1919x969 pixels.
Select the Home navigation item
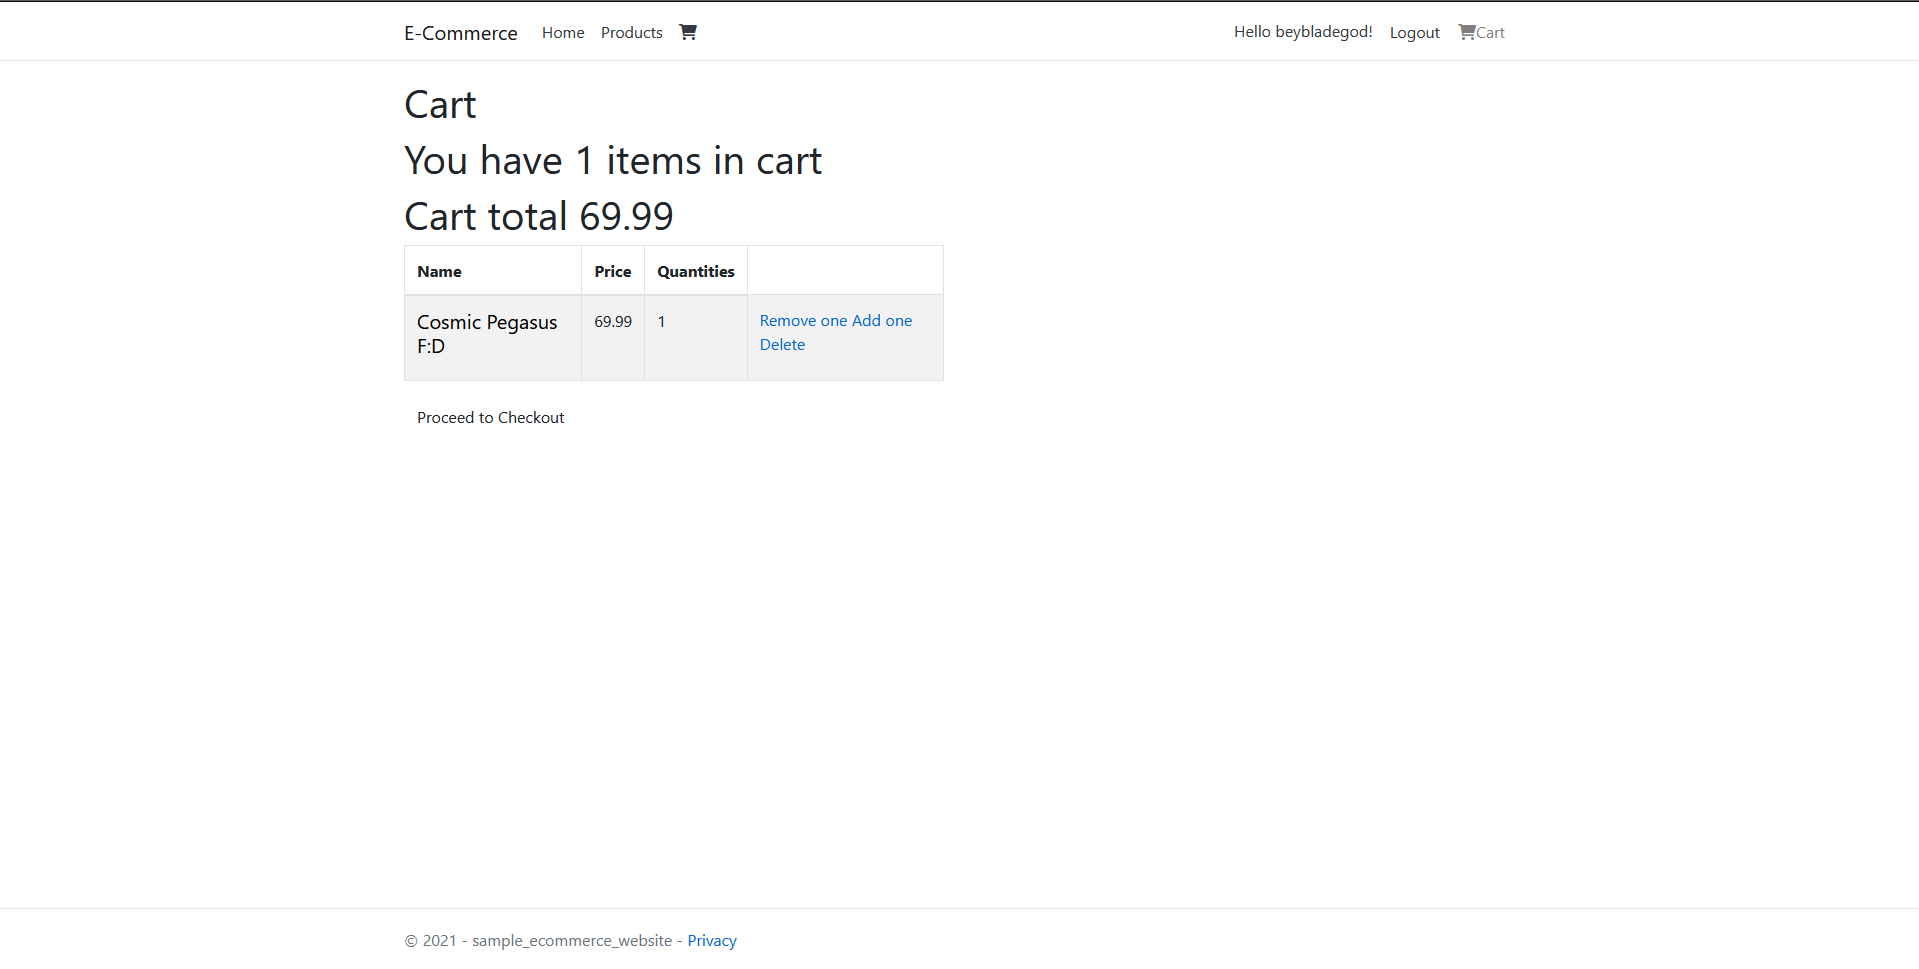pos(562,32)
